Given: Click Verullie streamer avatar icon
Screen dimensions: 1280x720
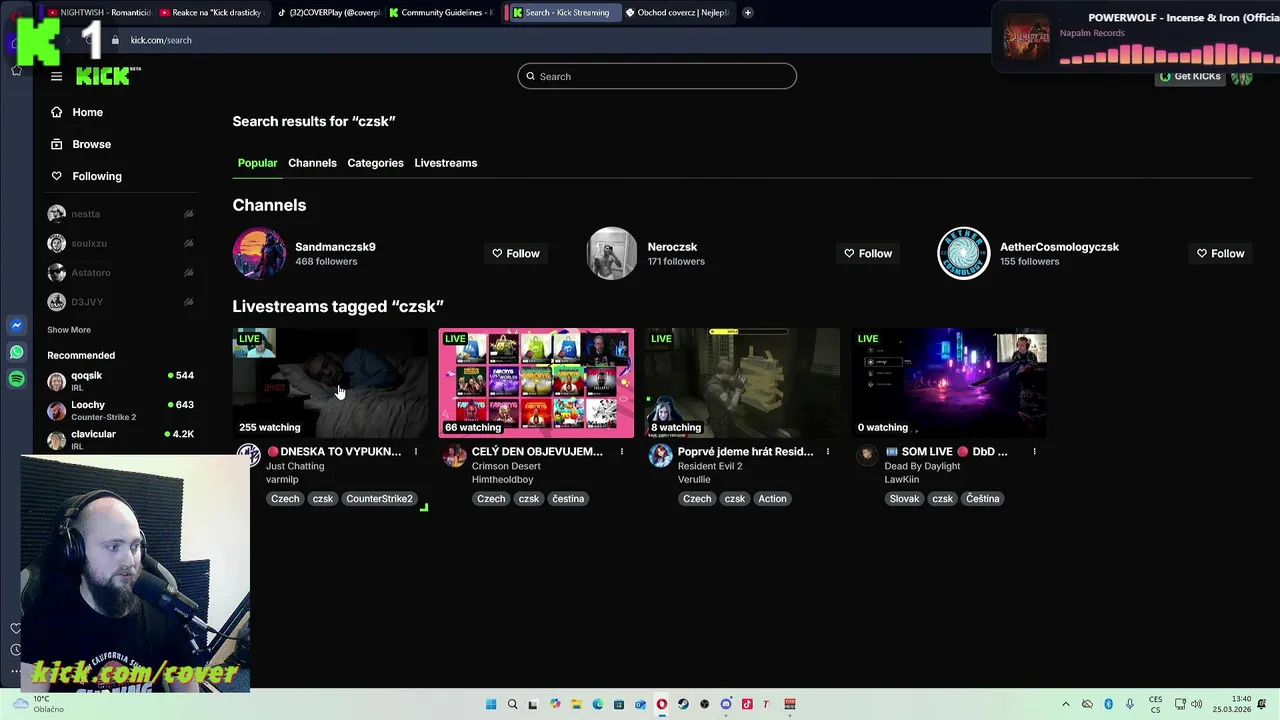Looking at the screenshot, I should pyautogui.click(x=660, y=456).
